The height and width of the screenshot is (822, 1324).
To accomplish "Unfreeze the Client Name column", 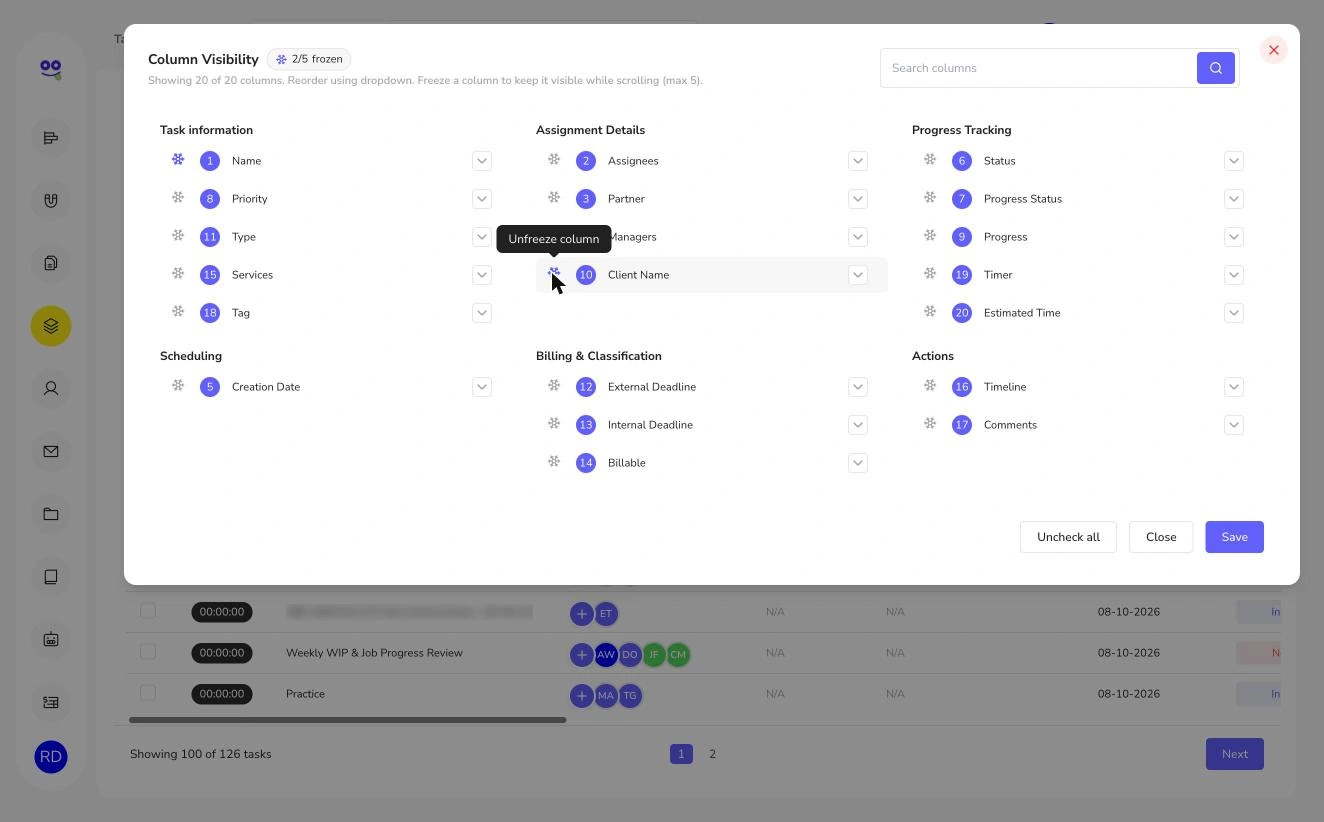I will coord(554,273).
